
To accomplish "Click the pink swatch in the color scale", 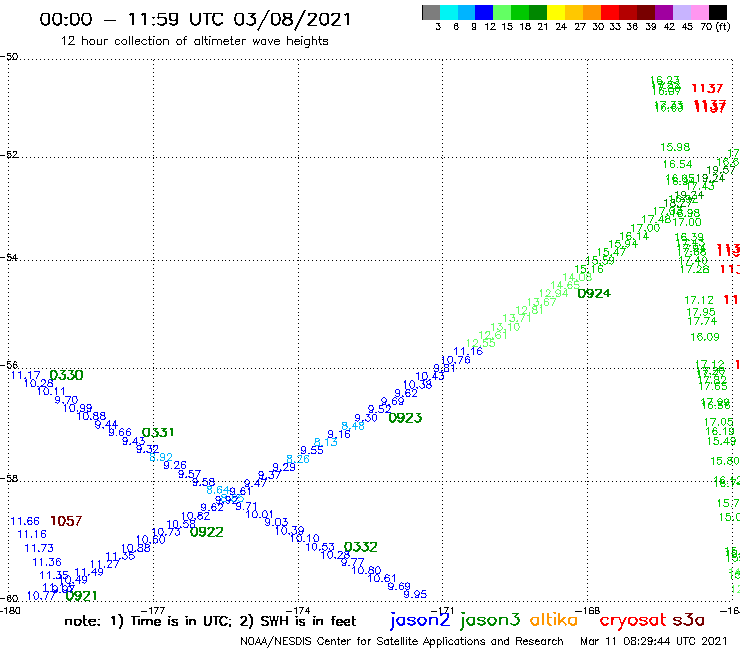I will point(699,12).
